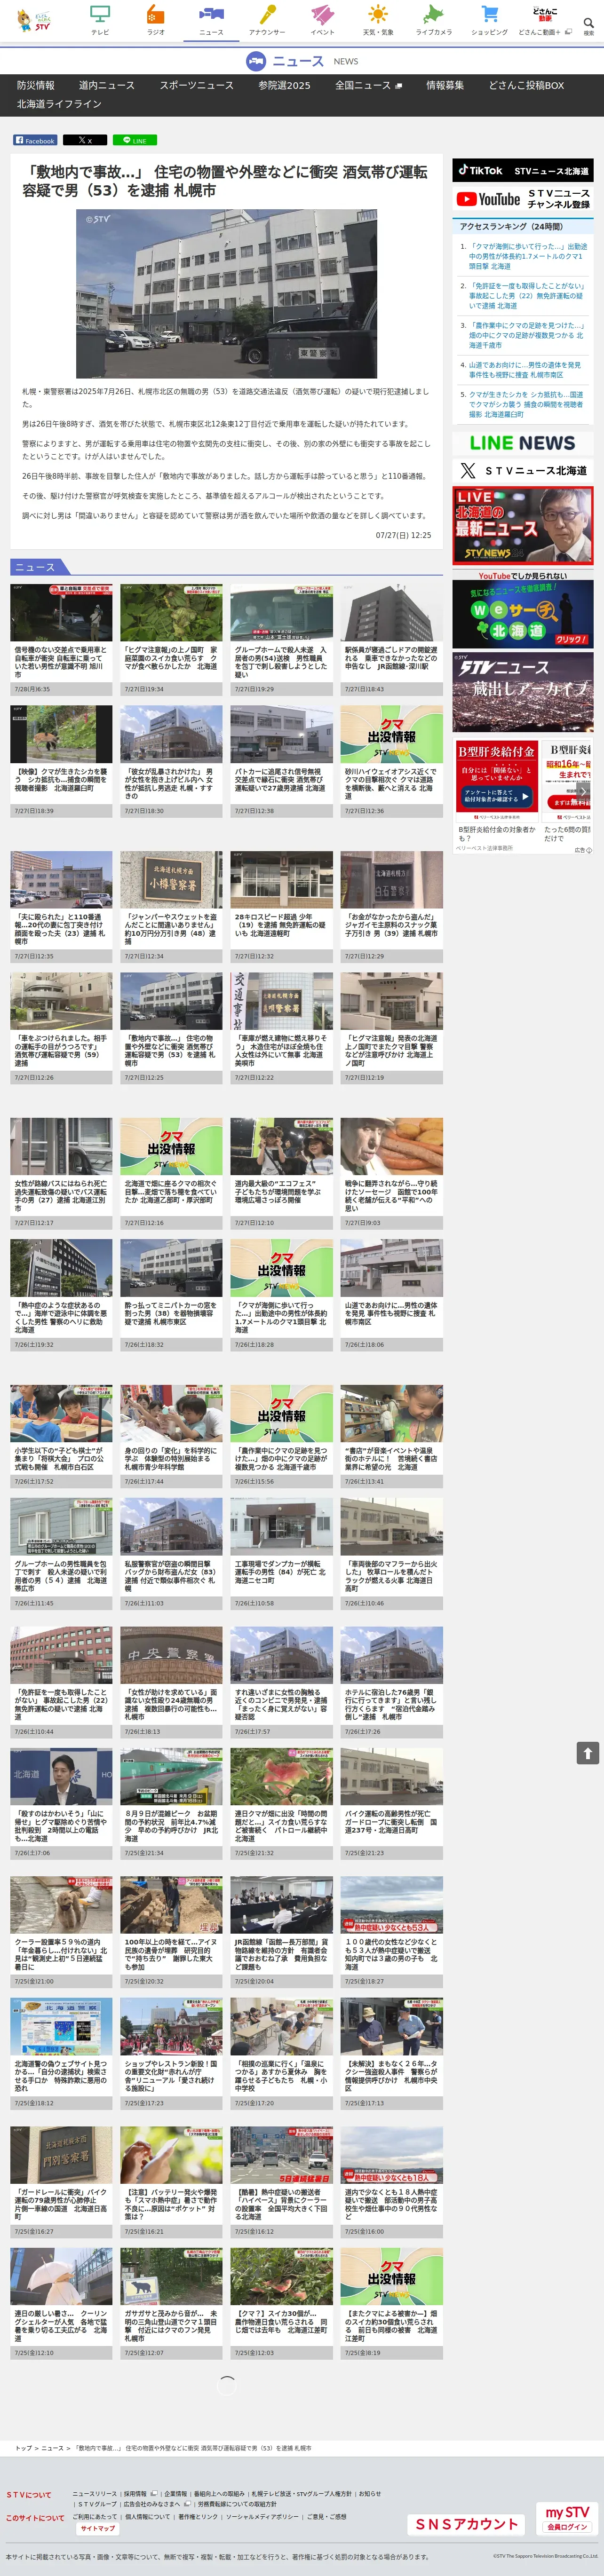Share article via LINE button

[135, 140]
